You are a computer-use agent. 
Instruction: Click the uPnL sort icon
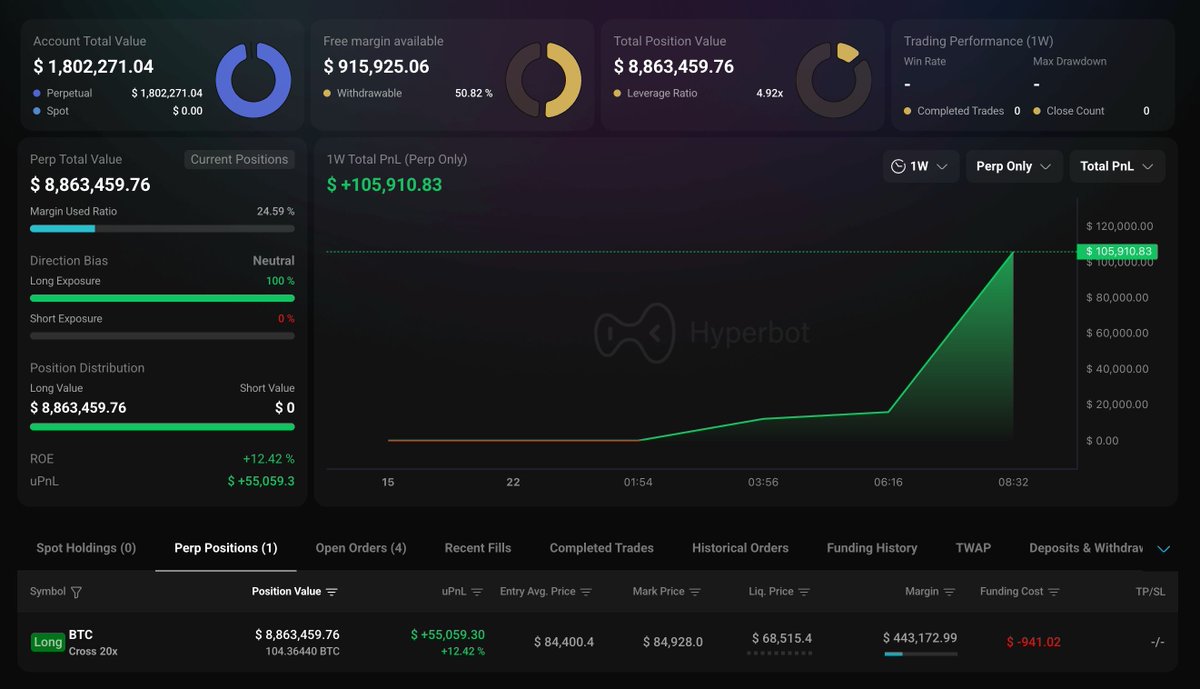(x=477, y=591)
